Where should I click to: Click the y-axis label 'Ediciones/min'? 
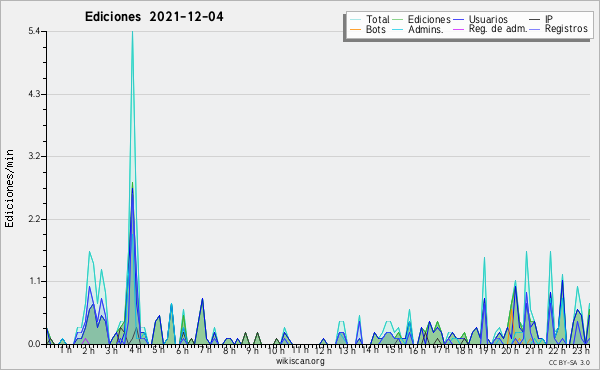9,188
